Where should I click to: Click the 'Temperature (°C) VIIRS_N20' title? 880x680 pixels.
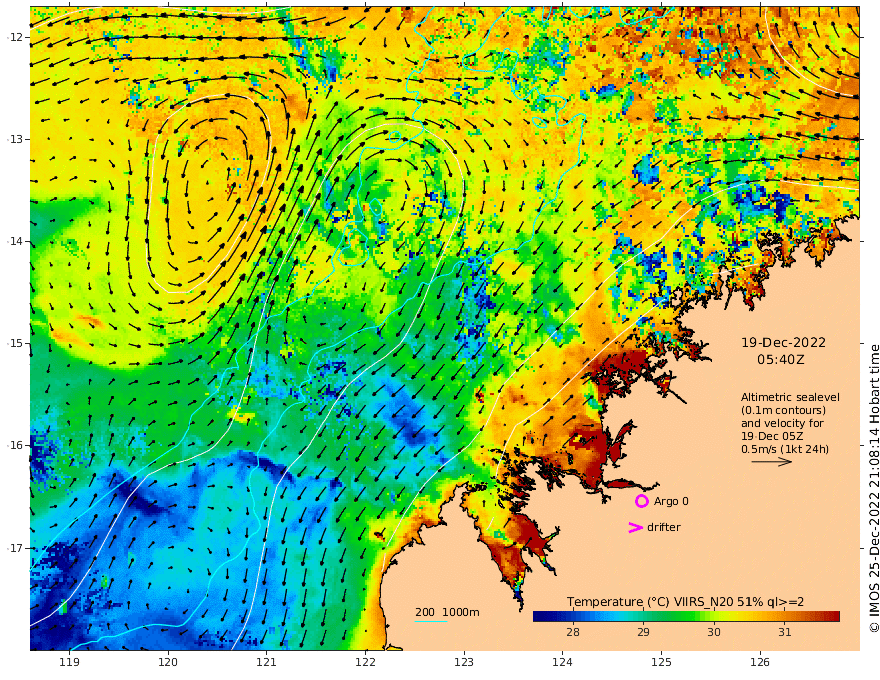[650, 602]
